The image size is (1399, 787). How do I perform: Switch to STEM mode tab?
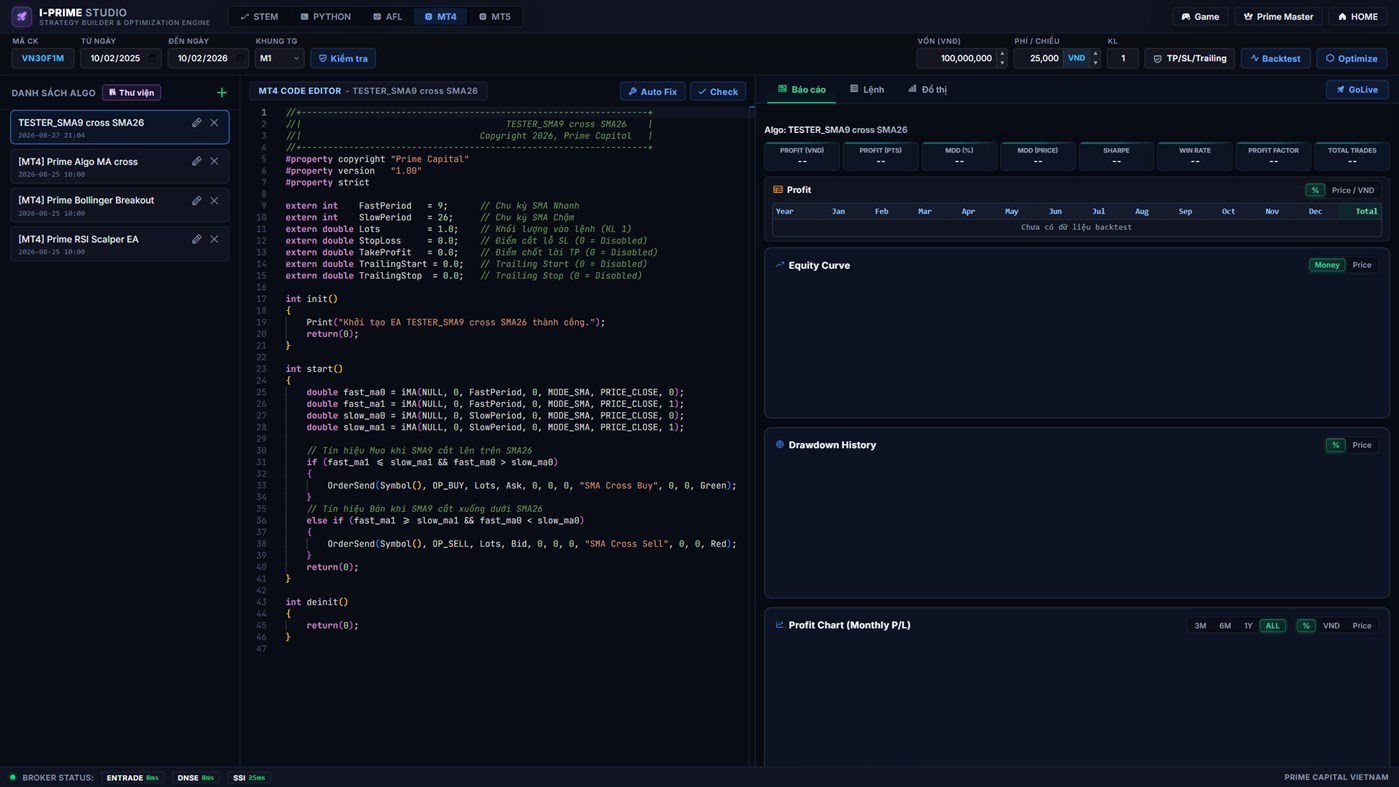(259, 16)
